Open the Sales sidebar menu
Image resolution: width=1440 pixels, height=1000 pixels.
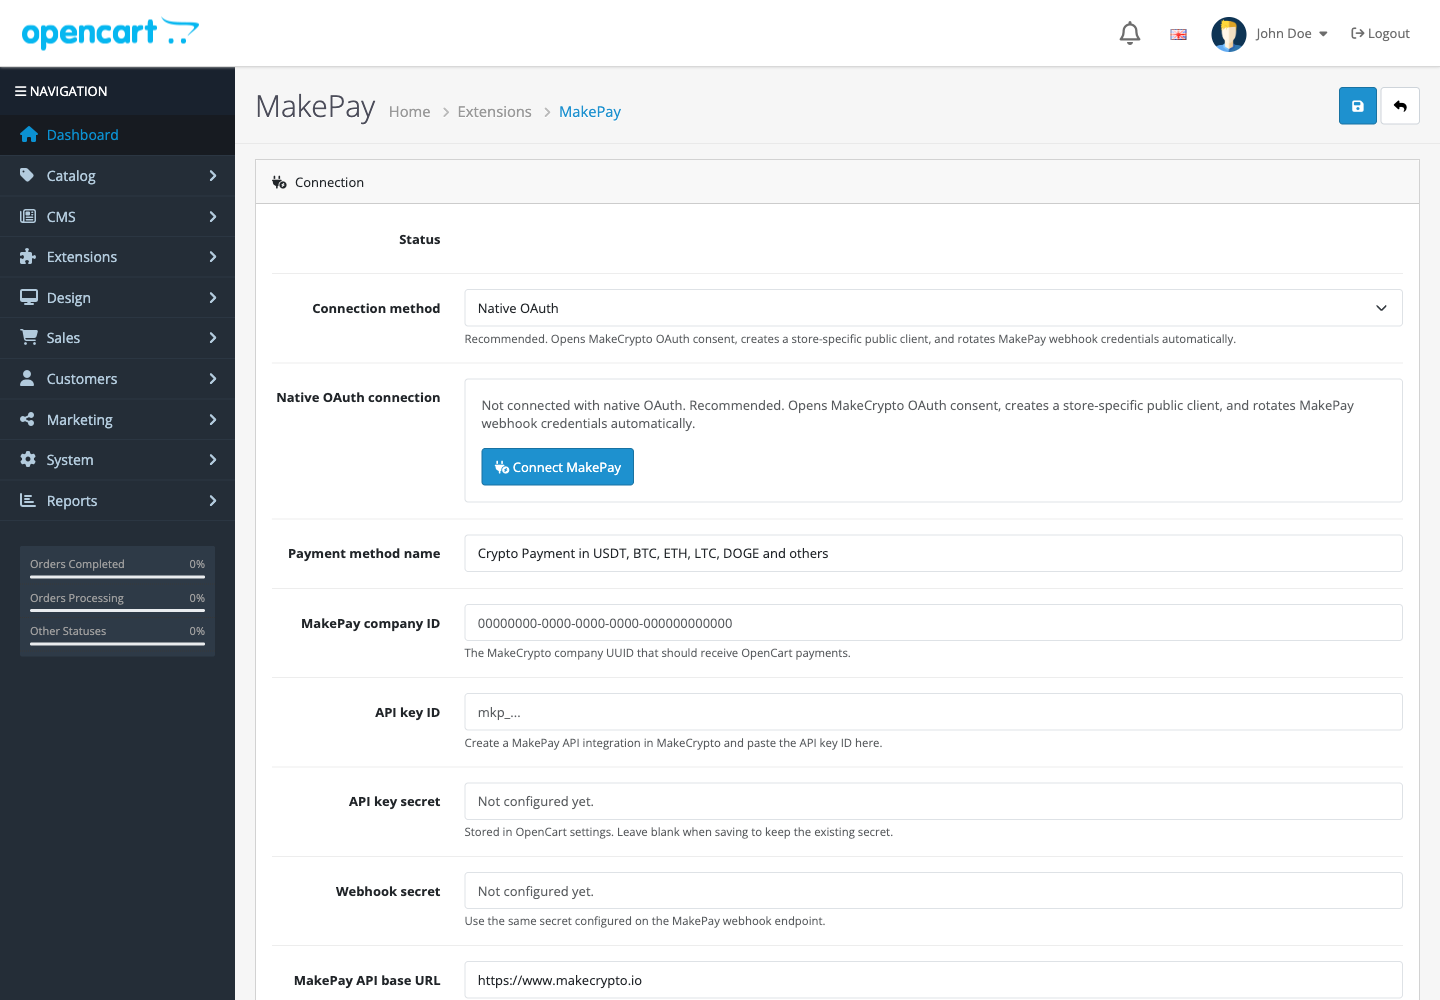click(x=117, y=338)
